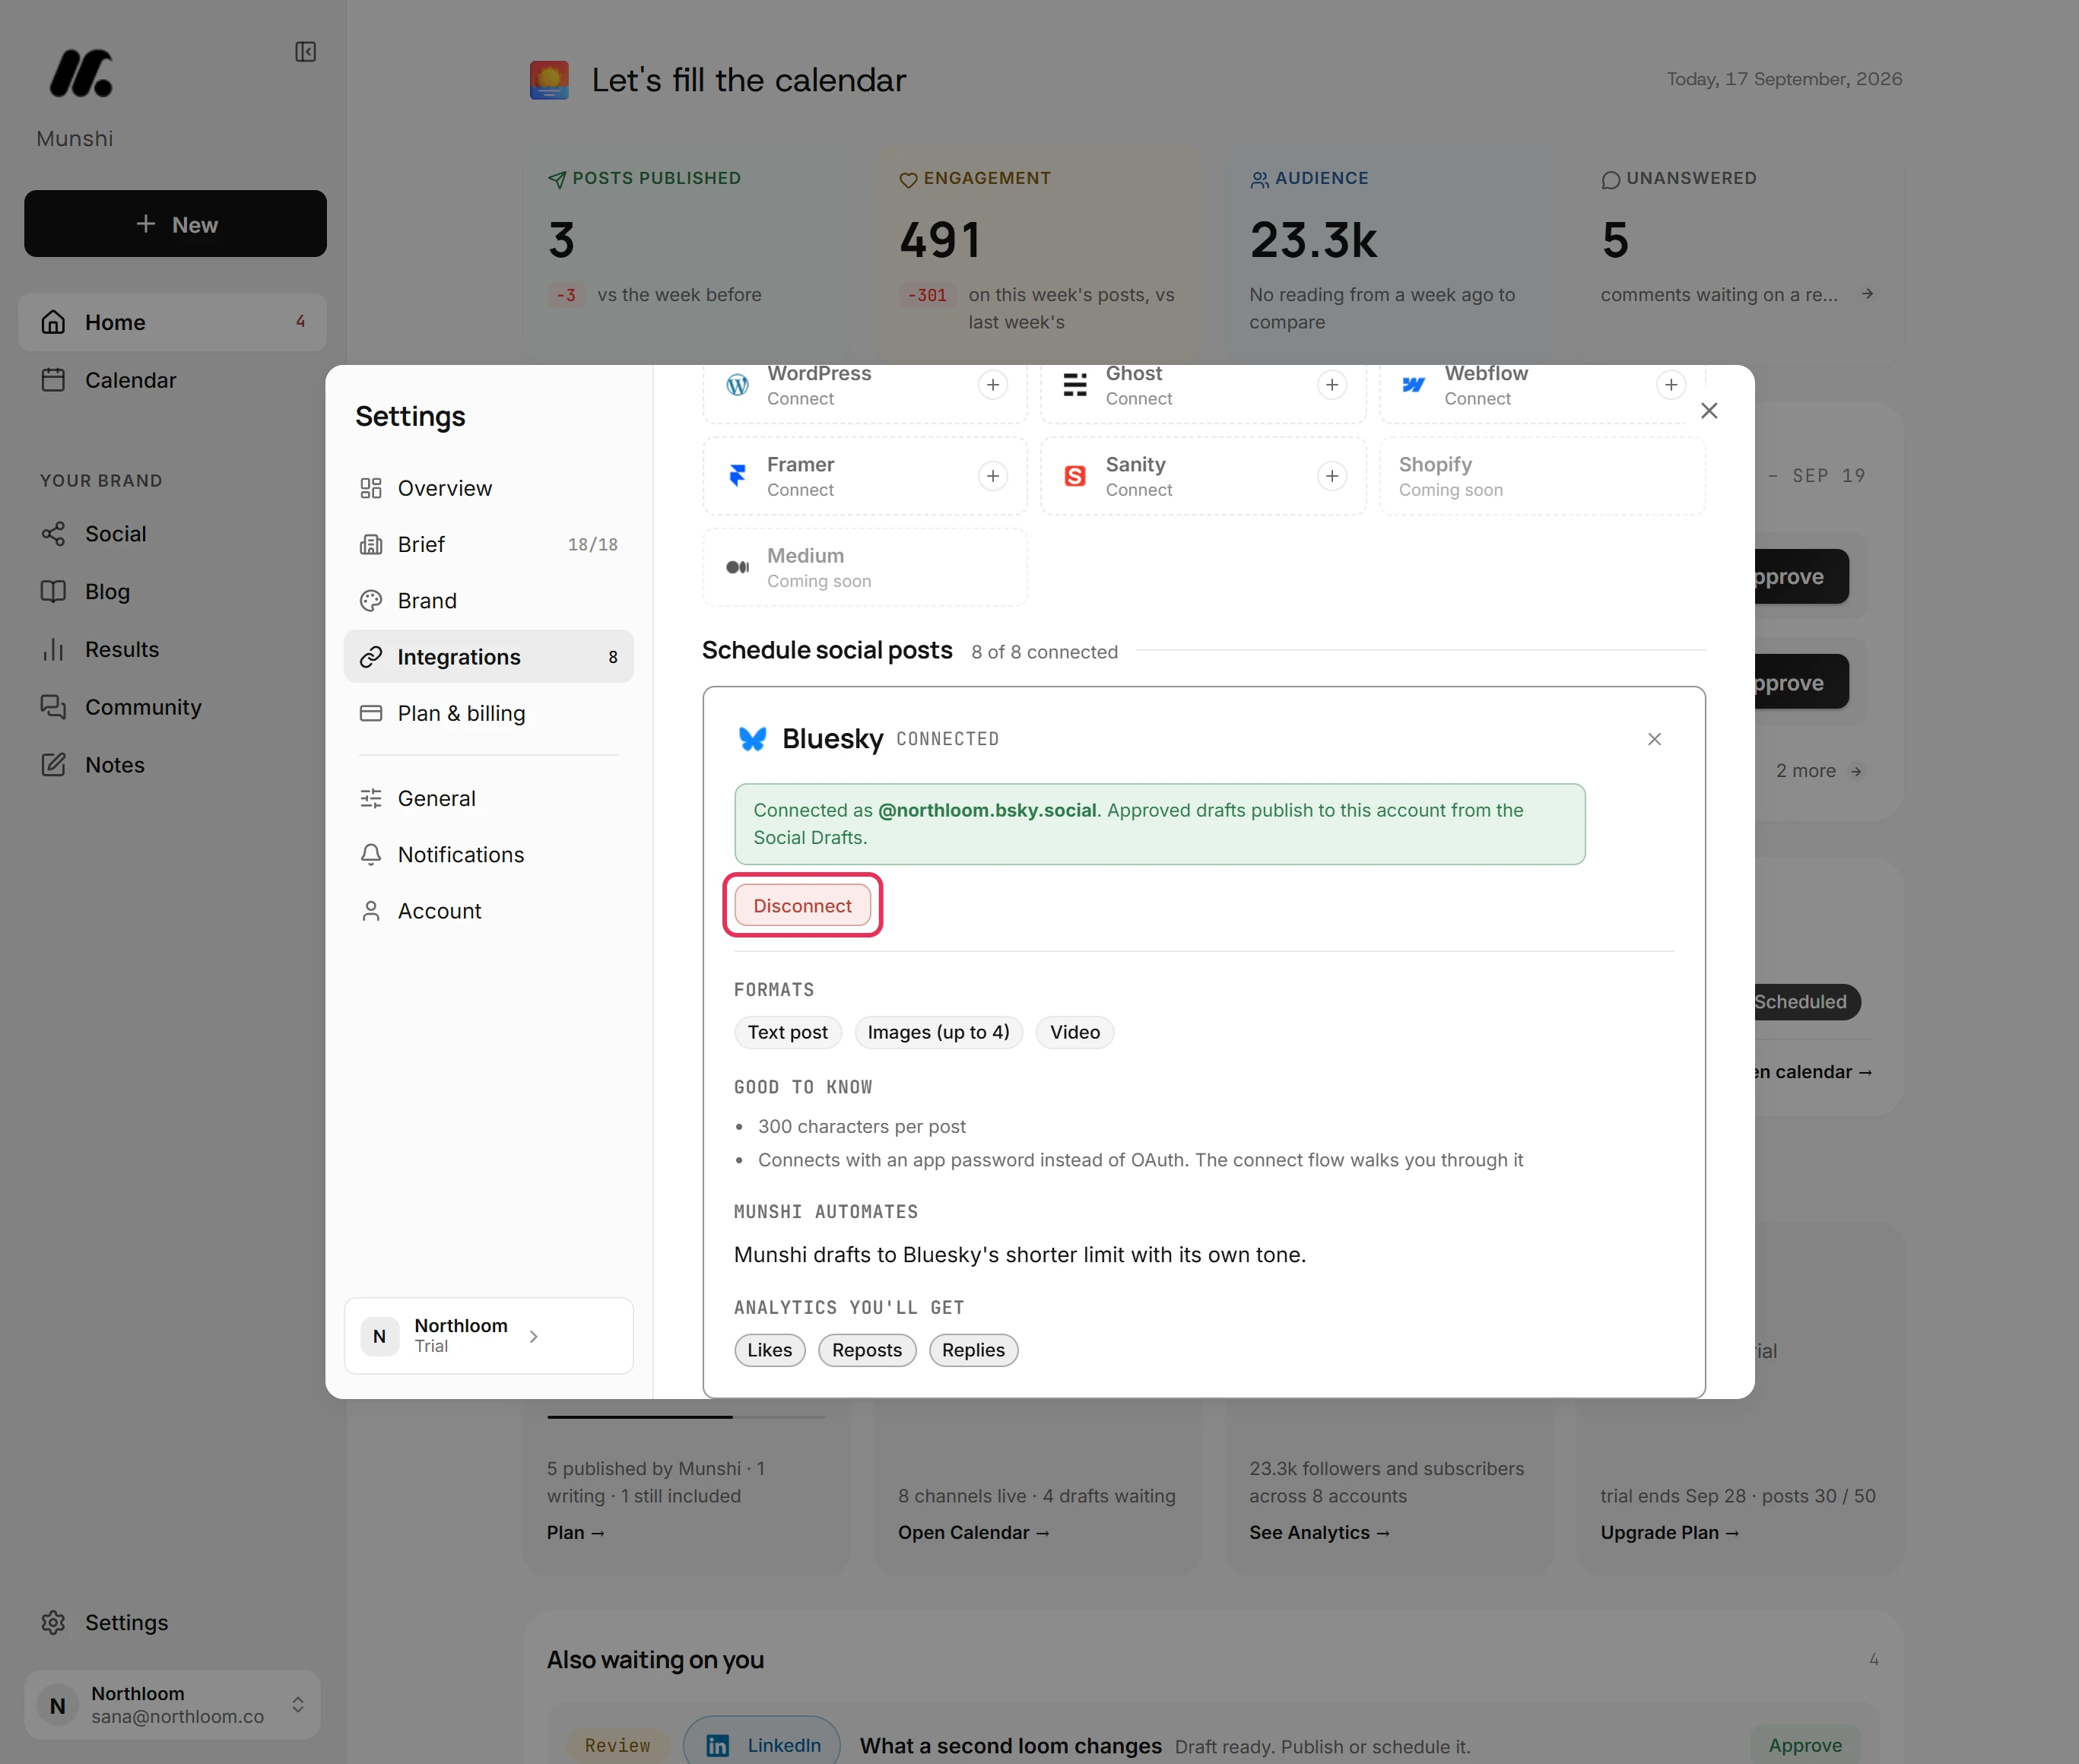Add Ghost integration with plus icon
The height and width of the screenshot is (1764, 2079).
pos(1332,385)
